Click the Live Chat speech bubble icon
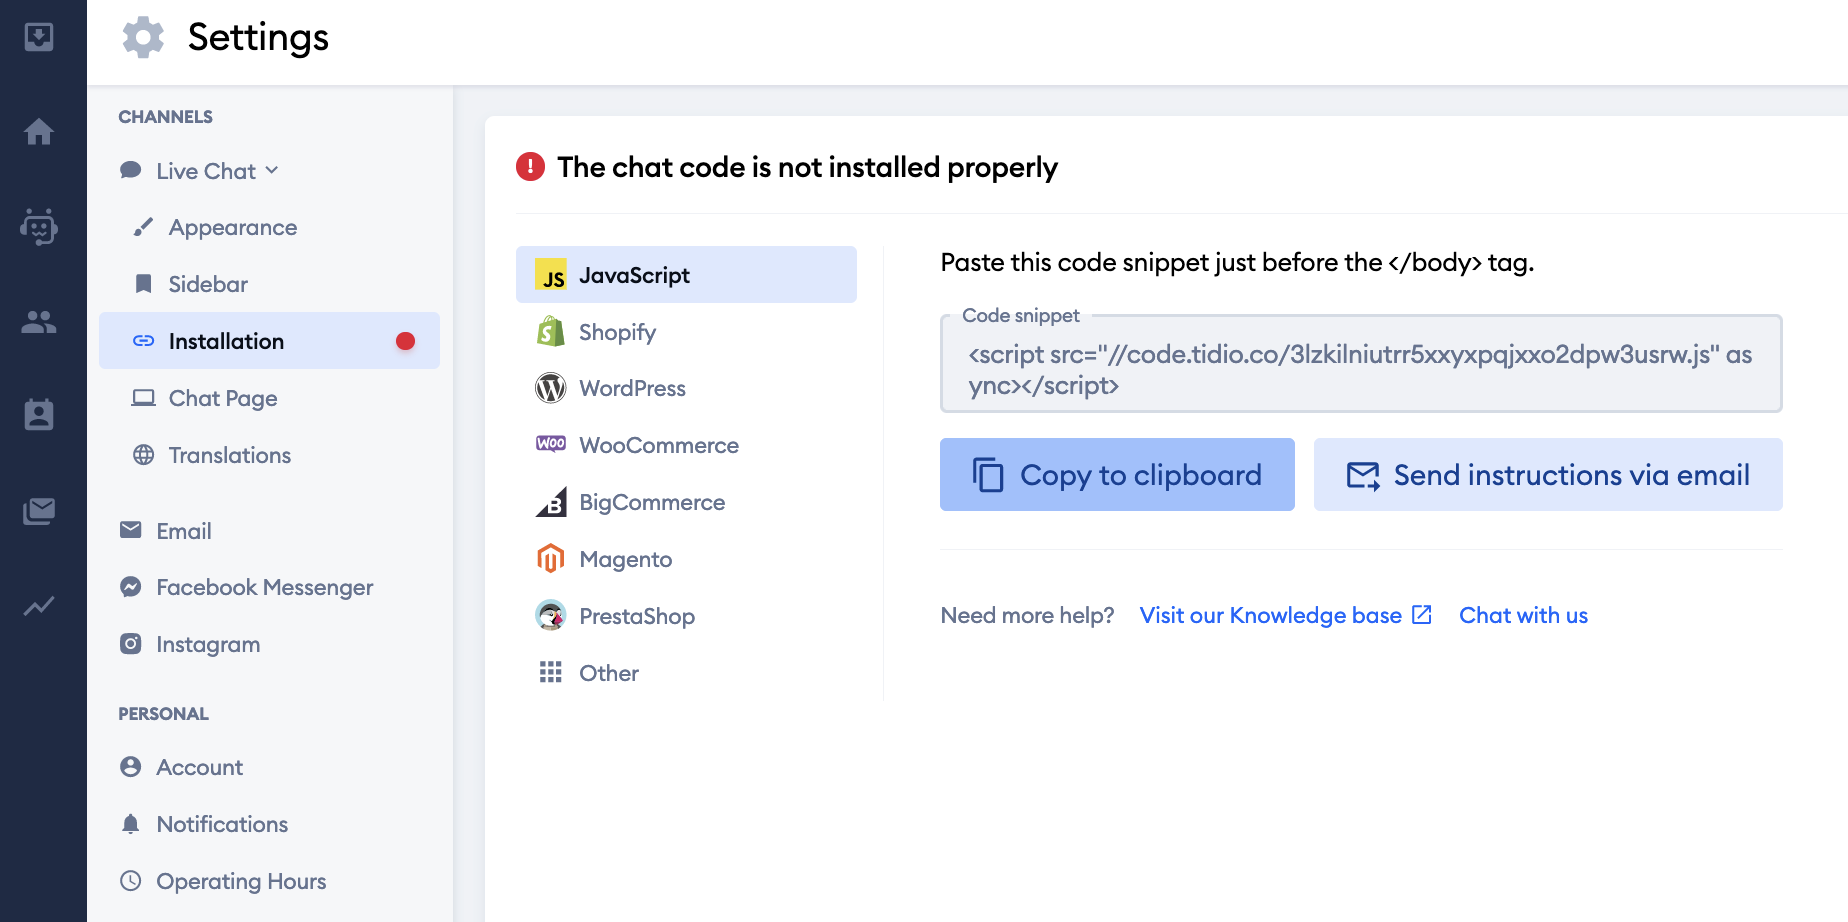Screen dimensions: 1848x922 point(130,170)
